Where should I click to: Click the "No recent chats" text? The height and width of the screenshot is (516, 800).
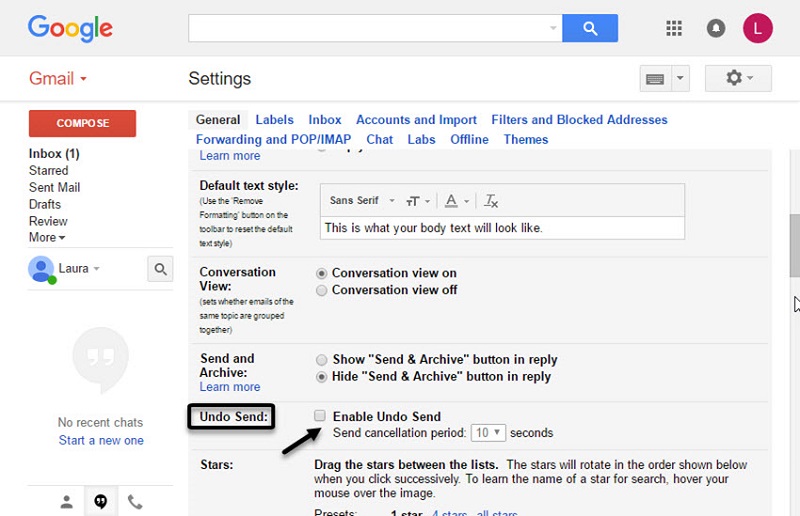pyautogui.click(x=101, y=423)
